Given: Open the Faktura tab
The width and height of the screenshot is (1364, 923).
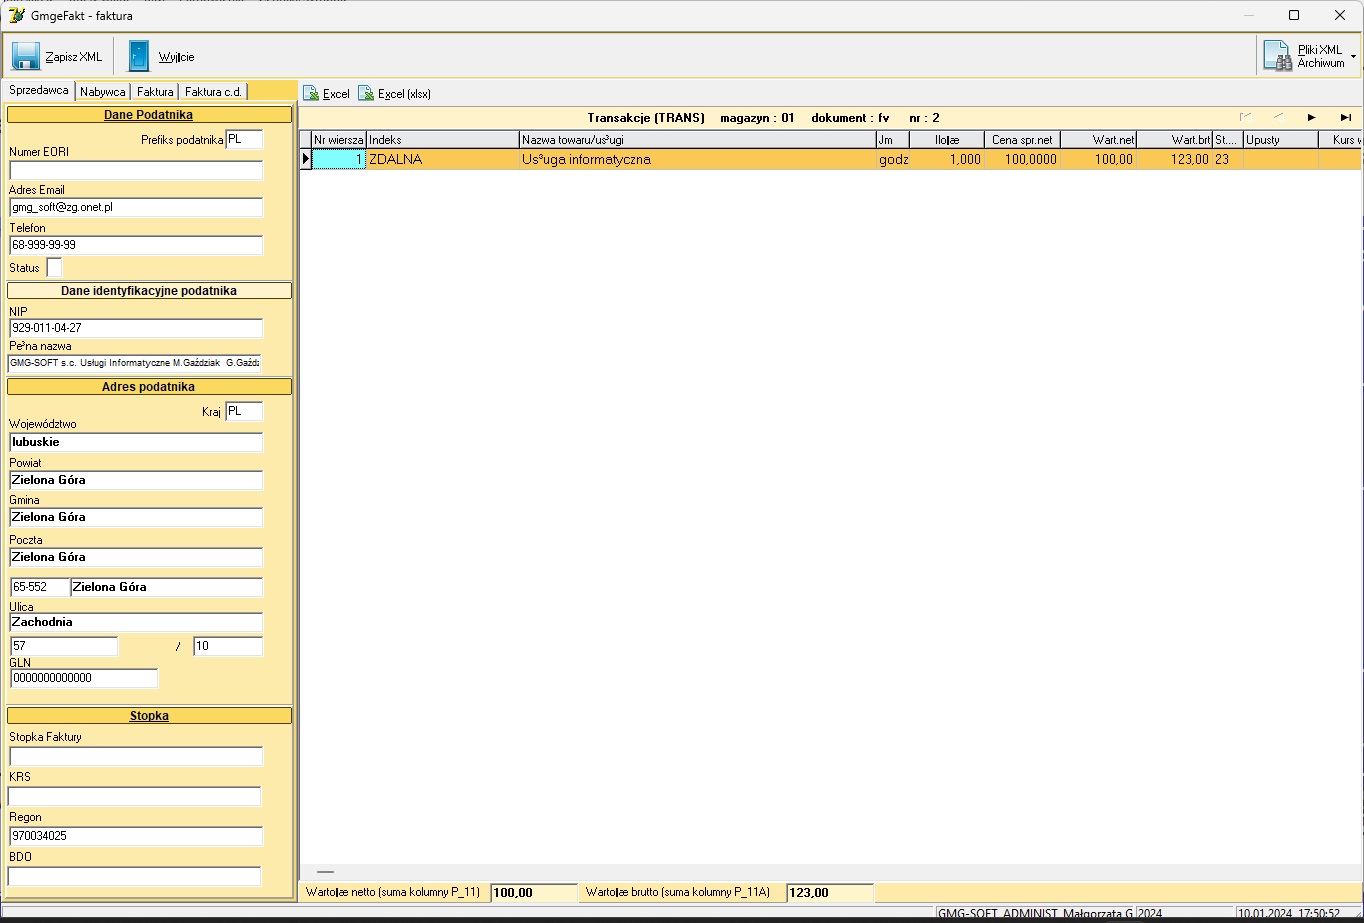Looking at the screenshot, I should coord(155,91).
